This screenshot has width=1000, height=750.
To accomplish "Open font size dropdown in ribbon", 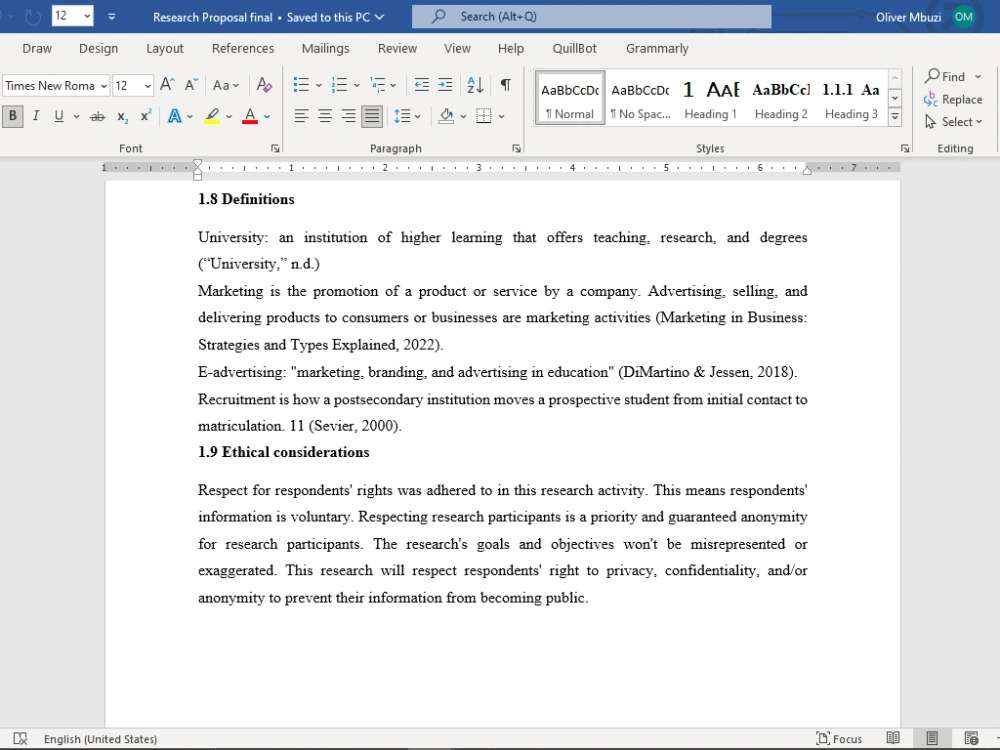I will click(147, 85).
